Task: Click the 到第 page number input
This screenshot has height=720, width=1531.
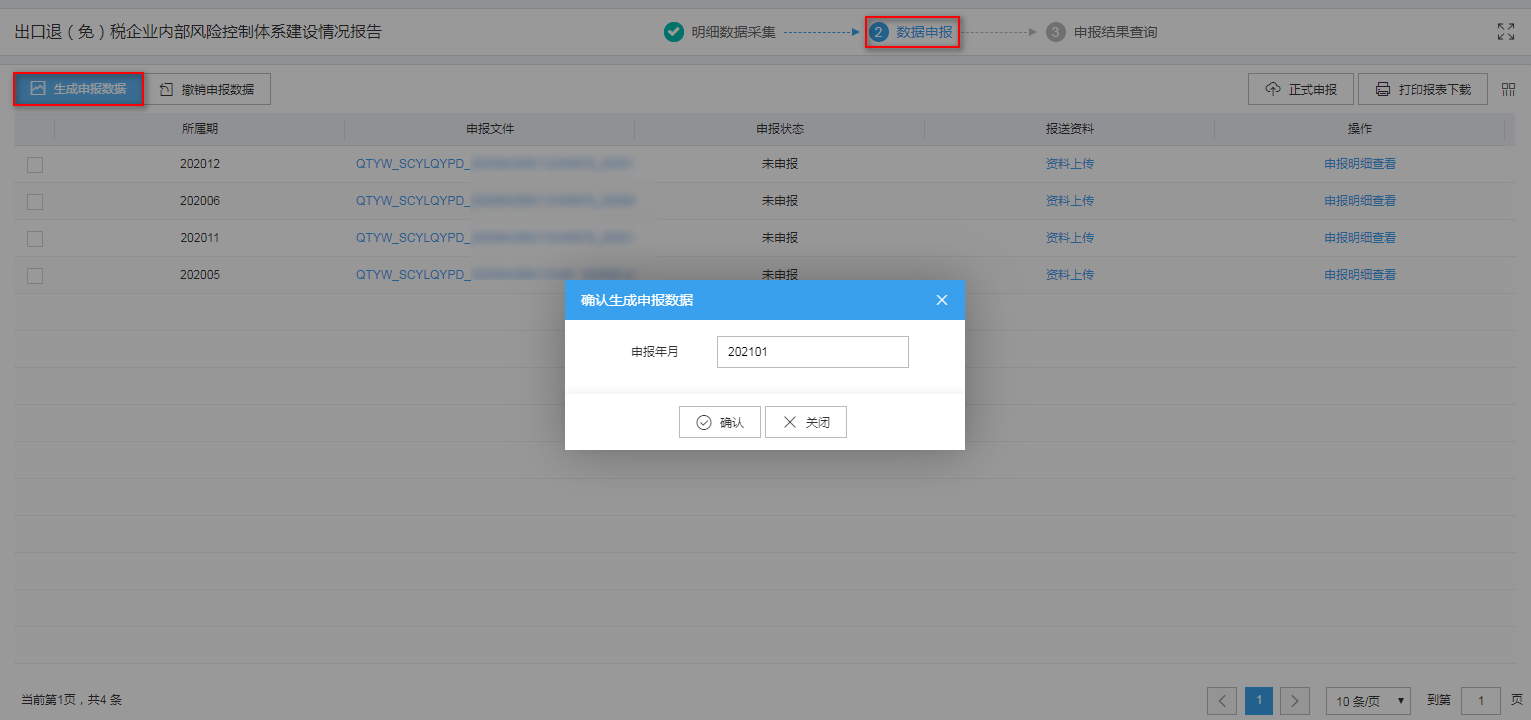Action: tap(1481, 701)
